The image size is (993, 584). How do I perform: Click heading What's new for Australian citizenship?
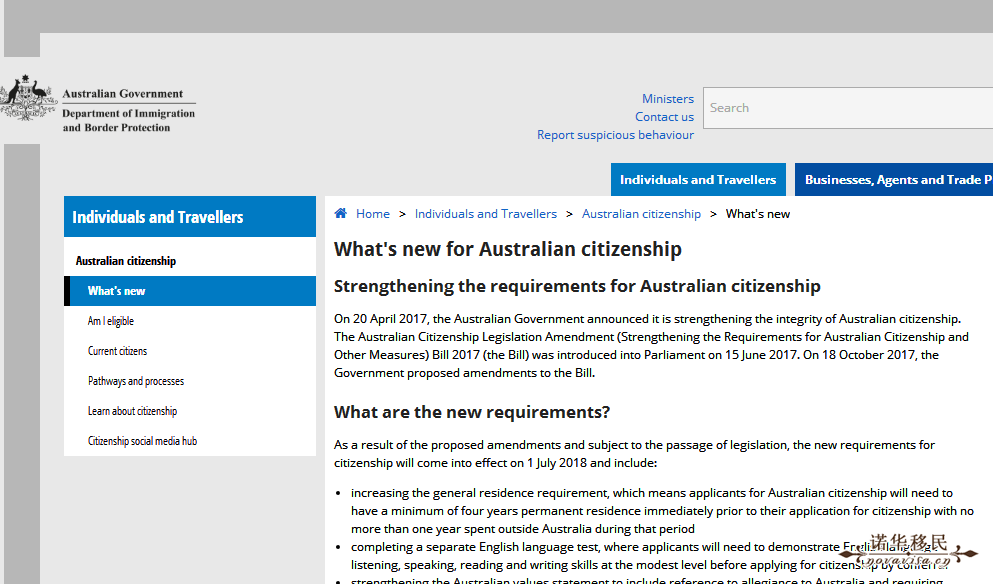click(x=508, y=249)
